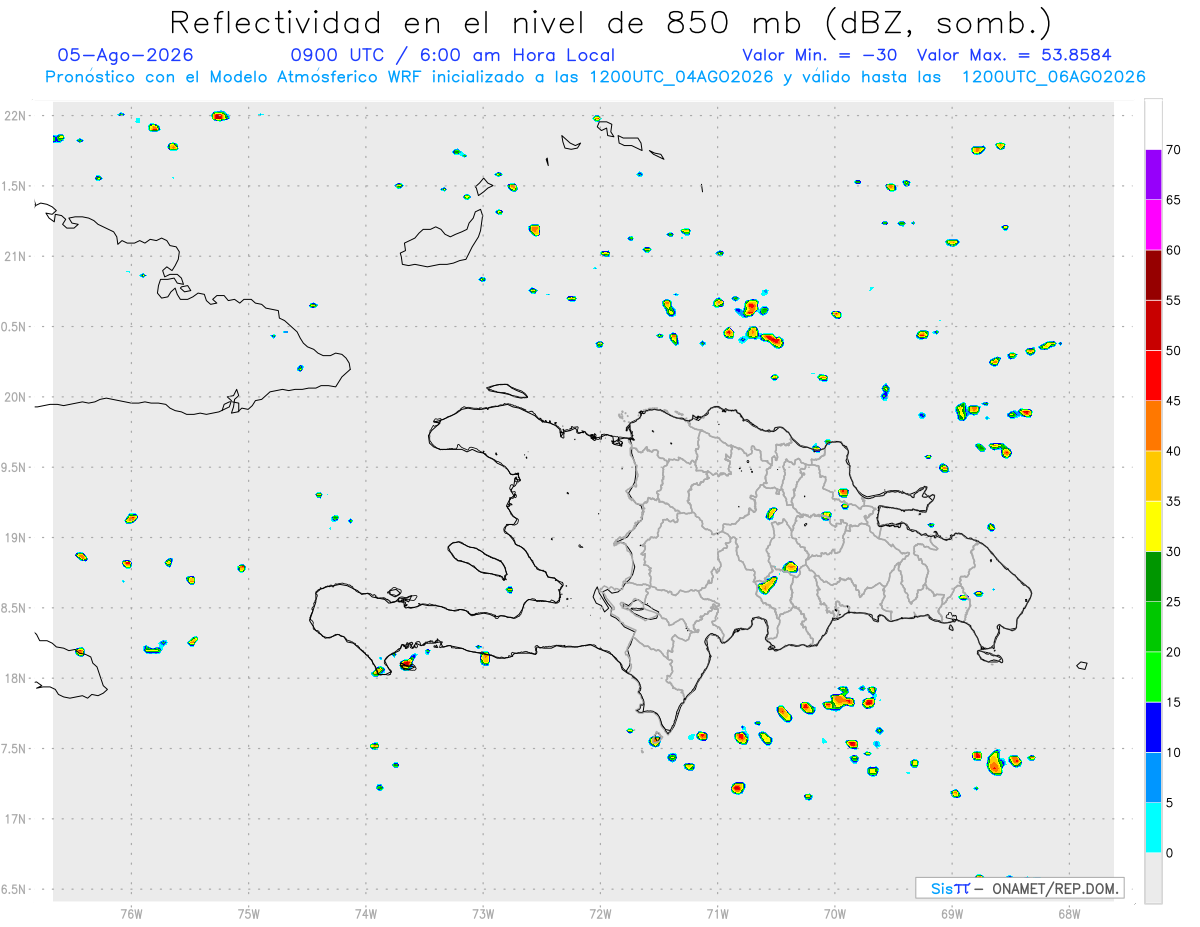1200x927 pixels.
Task: Click the longitude axis label '76W'
Action: pos(131,913)
